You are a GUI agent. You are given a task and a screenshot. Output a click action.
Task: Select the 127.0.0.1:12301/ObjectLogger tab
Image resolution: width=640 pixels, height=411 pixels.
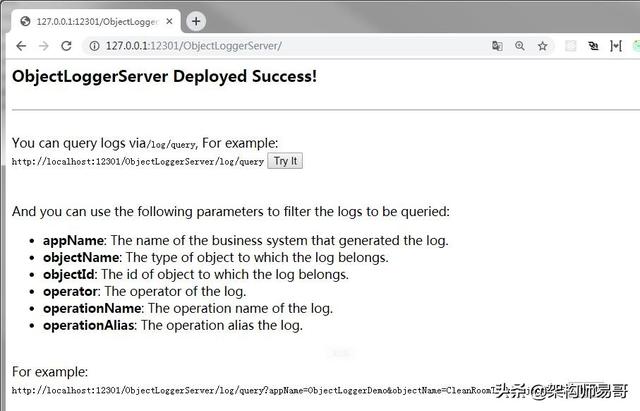(96, 21)
